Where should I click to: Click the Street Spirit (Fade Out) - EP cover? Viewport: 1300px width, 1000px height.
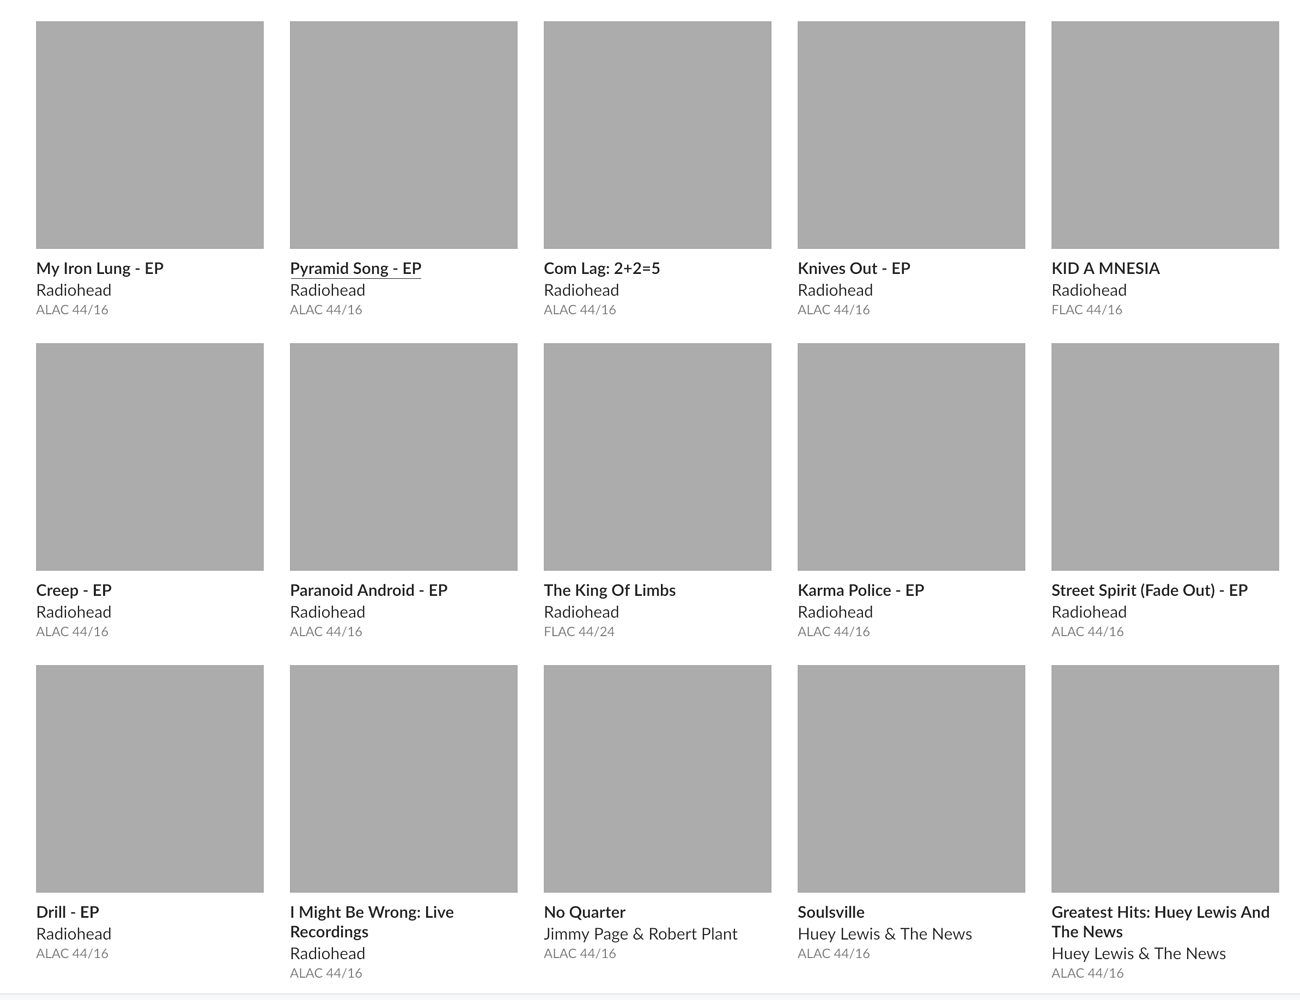[1165, 457]
